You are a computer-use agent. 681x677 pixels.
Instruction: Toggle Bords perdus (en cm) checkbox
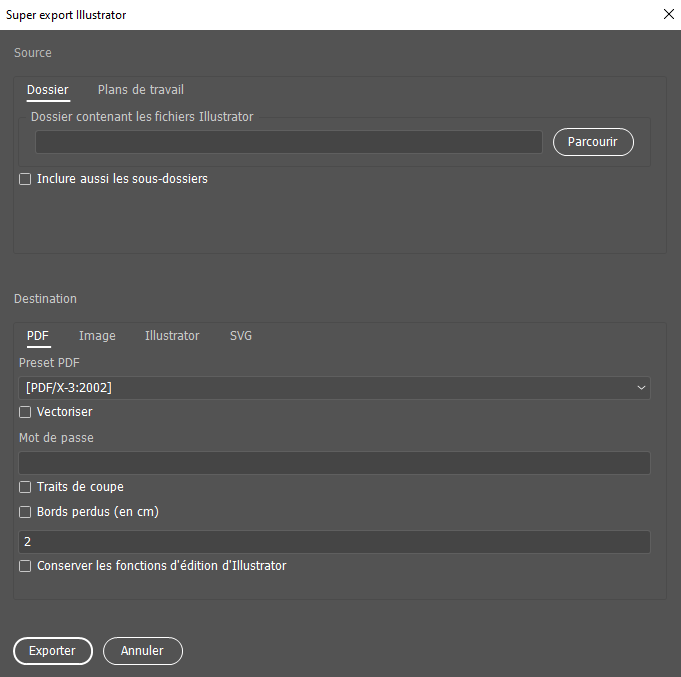click(25, 512)
